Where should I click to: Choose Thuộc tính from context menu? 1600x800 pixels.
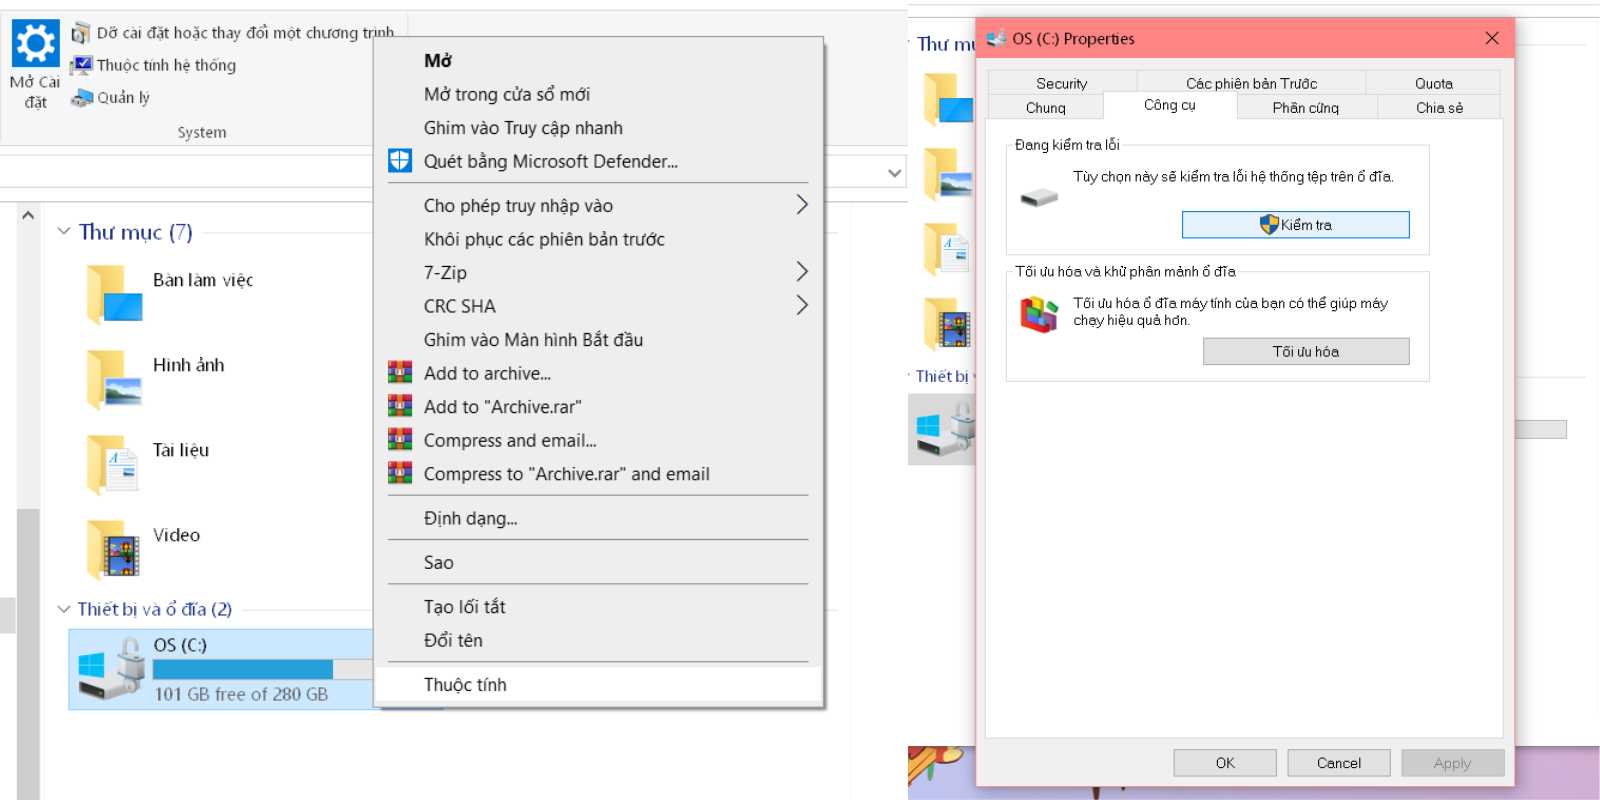[465, 685]
